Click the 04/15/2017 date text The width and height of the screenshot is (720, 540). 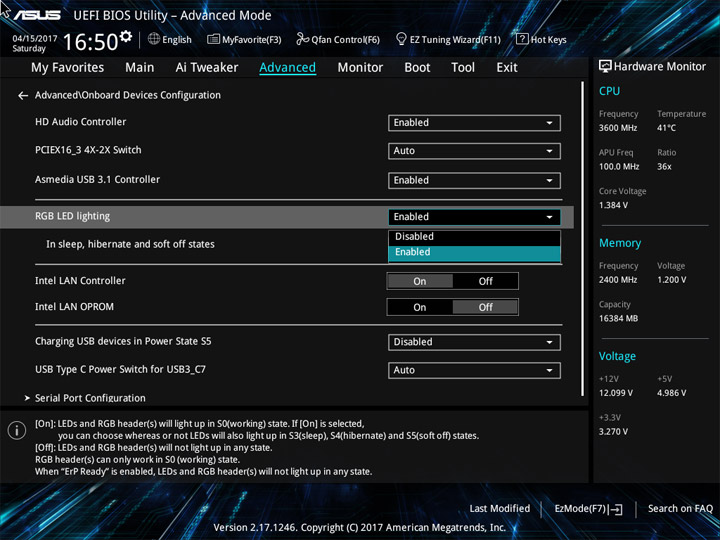35,38
